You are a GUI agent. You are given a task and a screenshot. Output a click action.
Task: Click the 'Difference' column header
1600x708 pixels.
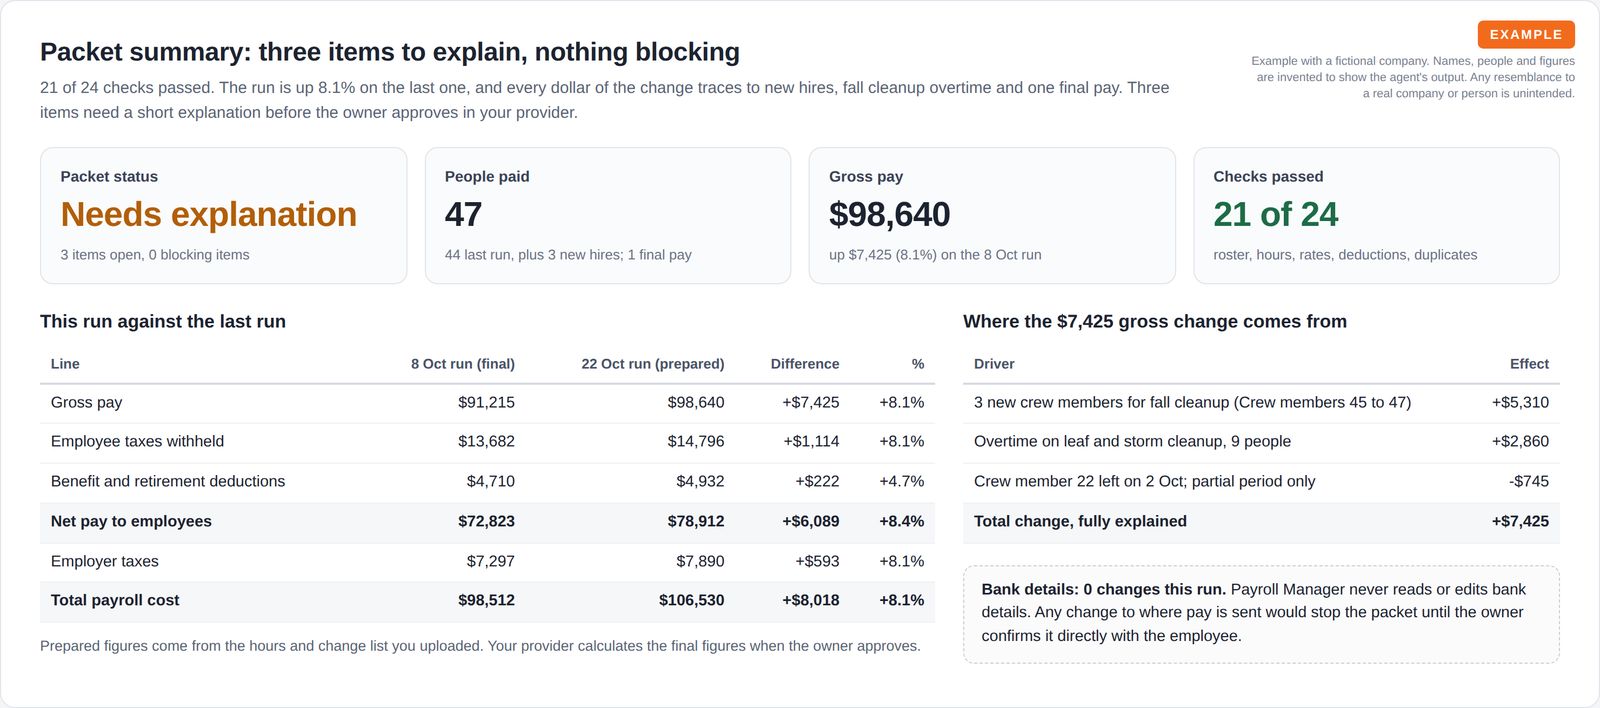(x=805, y=364)
